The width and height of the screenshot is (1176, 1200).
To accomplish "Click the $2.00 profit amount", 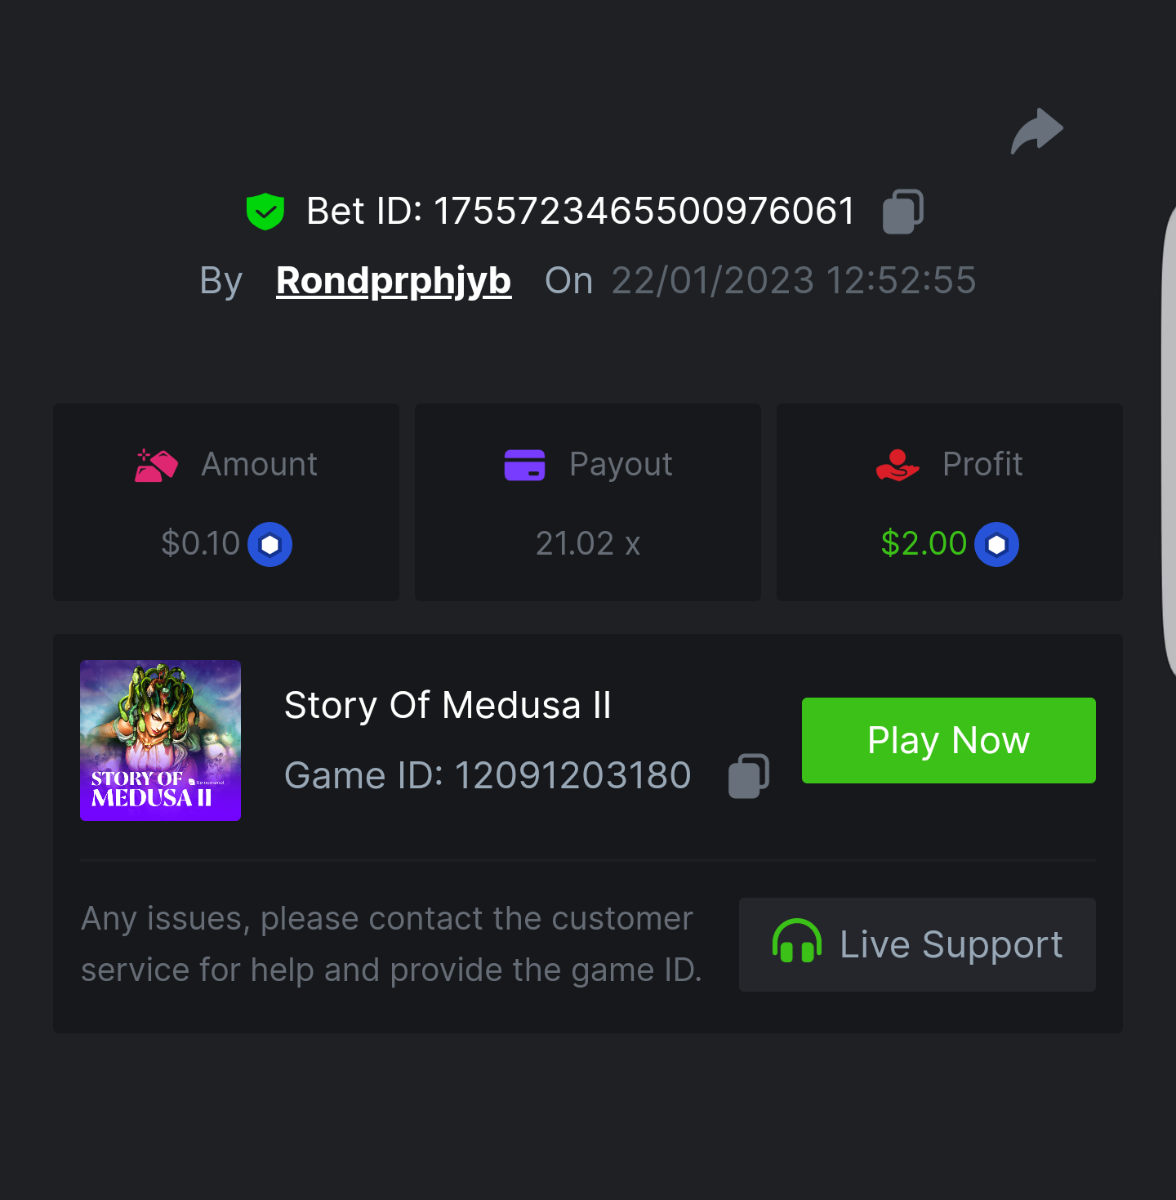I will 923,544.
